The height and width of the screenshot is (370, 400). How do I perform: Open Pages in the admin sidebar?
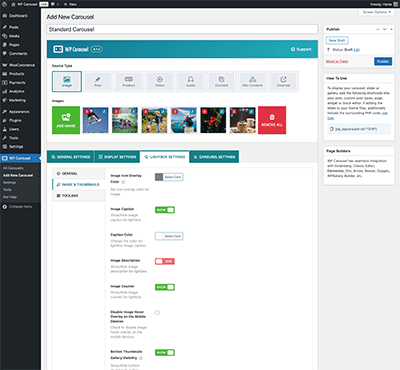[x=14, y=45]
